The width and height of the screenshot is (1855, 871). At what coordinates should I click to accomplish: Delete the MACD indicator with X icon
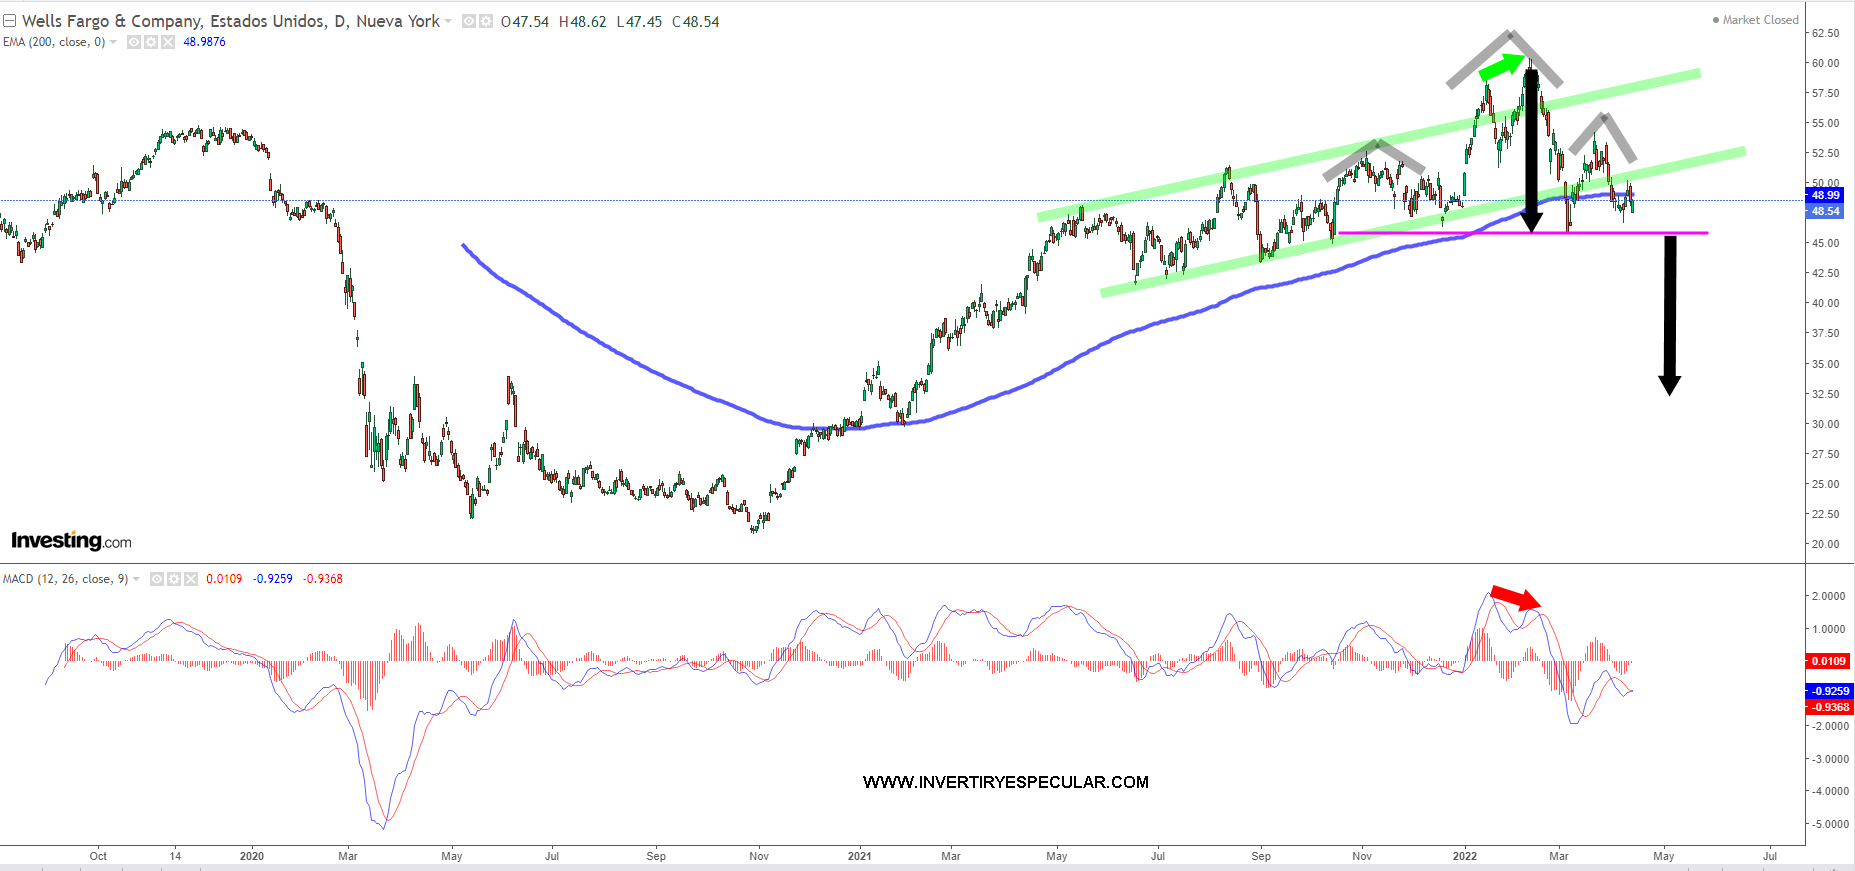(191, 579)
